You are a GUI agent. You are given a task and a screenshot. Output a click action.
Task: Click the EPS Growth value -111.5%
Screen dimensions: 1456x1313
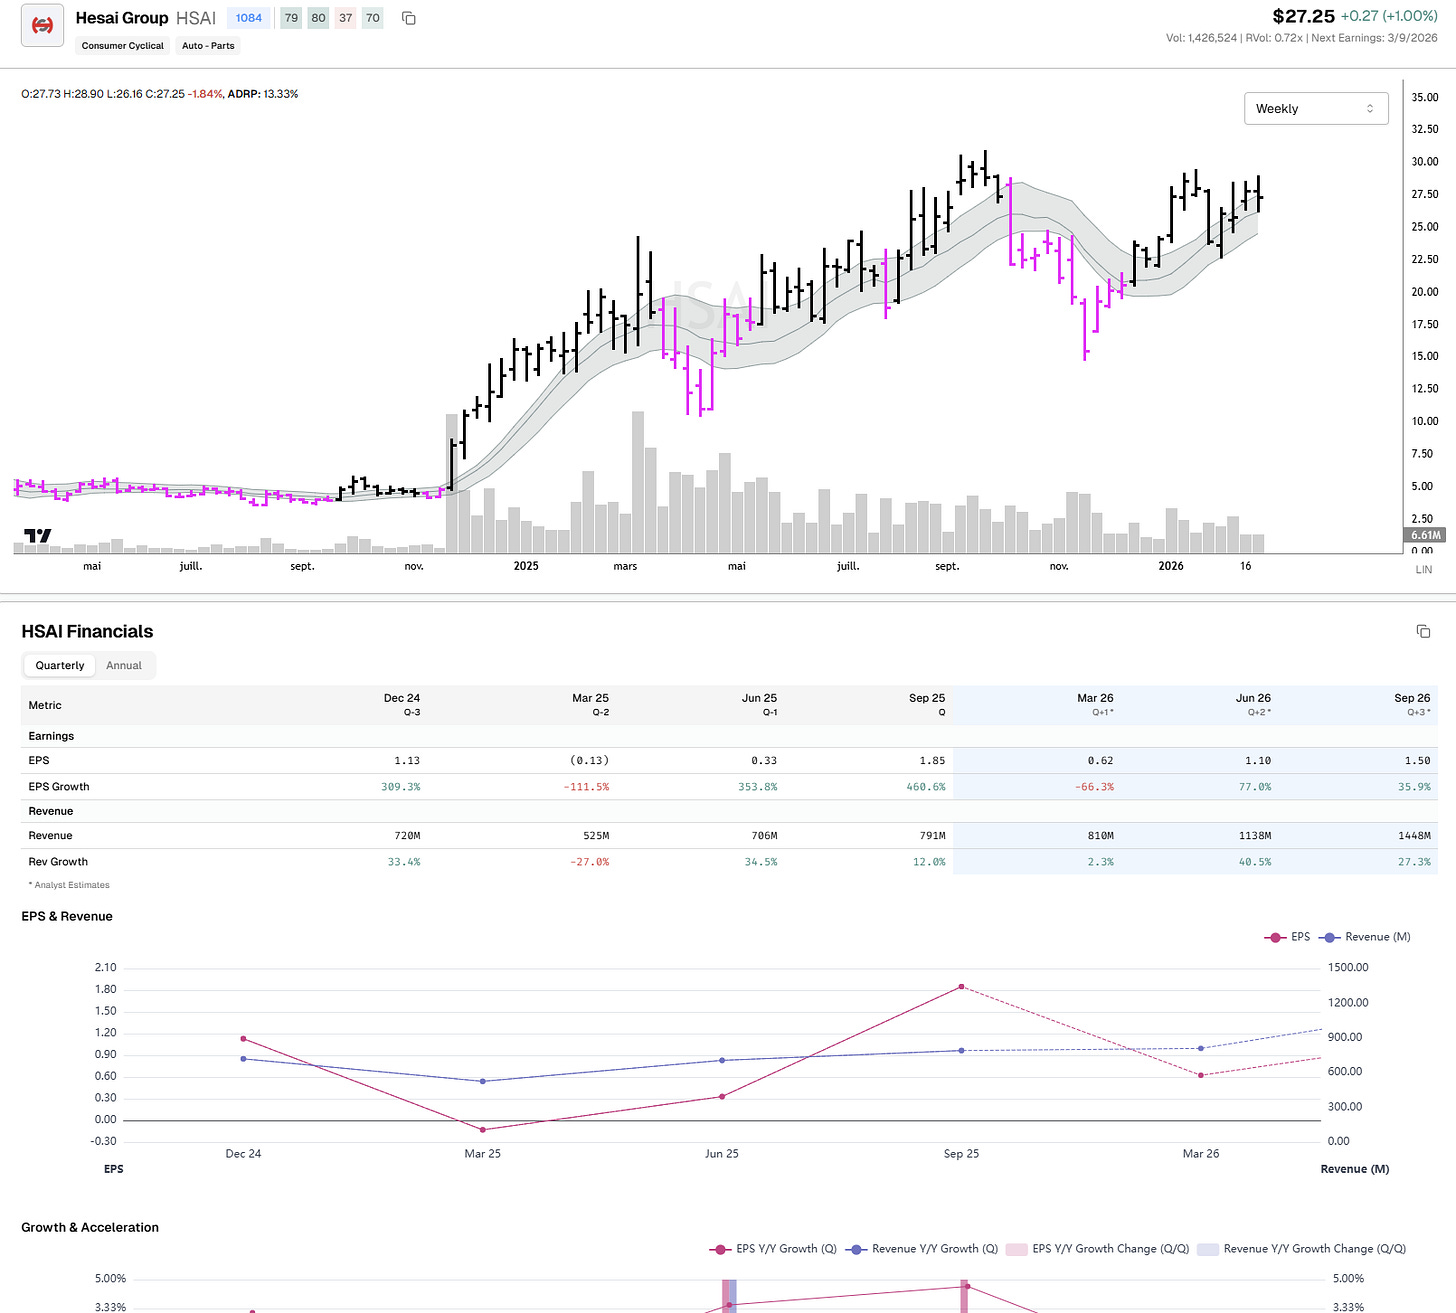pos(587,787)
